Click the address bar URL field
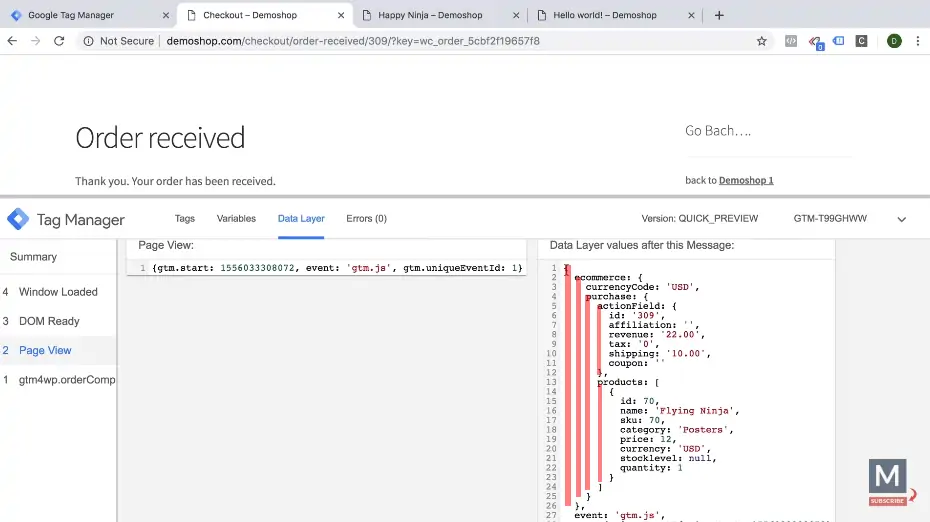This screenshot has width=930, height=522. pyautogui.click(x=400, y=41)
